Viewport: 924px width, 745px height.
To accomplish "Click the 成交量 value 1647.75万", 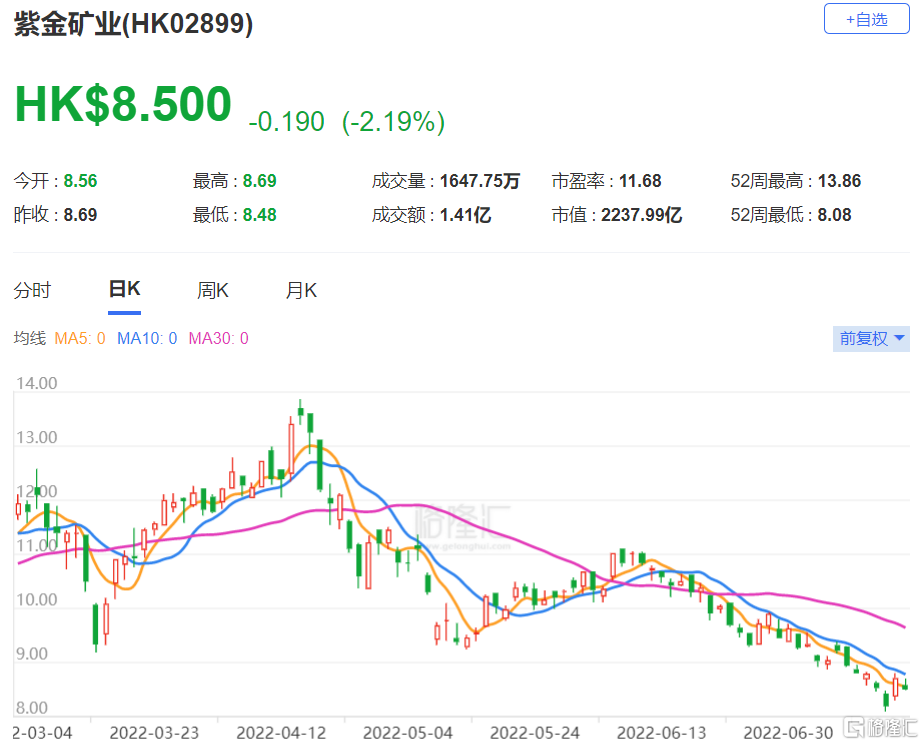I will click(x=480, y=181).
